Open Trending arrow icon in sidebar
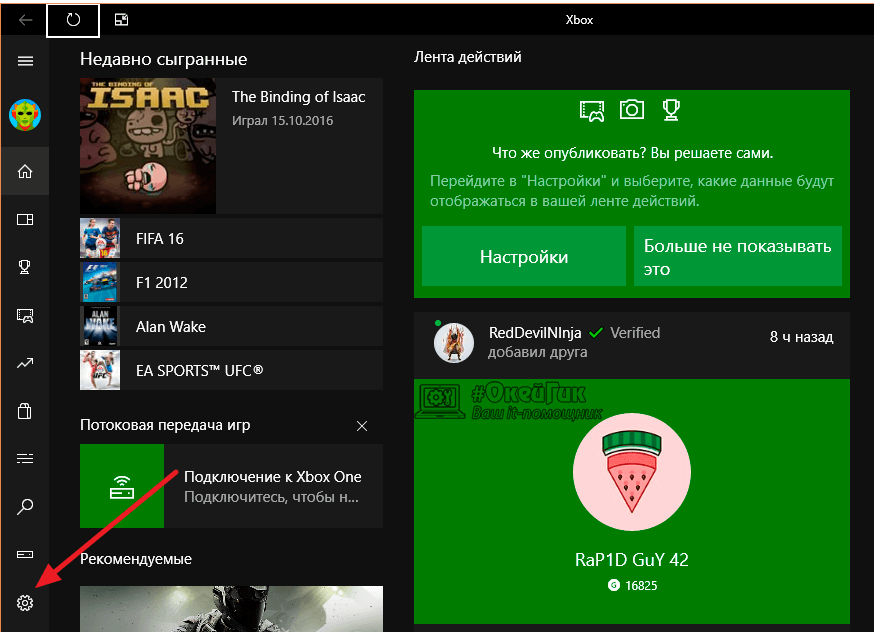This screenshot has width=874, height=632. pyautogui.click(x=25, y=363)
